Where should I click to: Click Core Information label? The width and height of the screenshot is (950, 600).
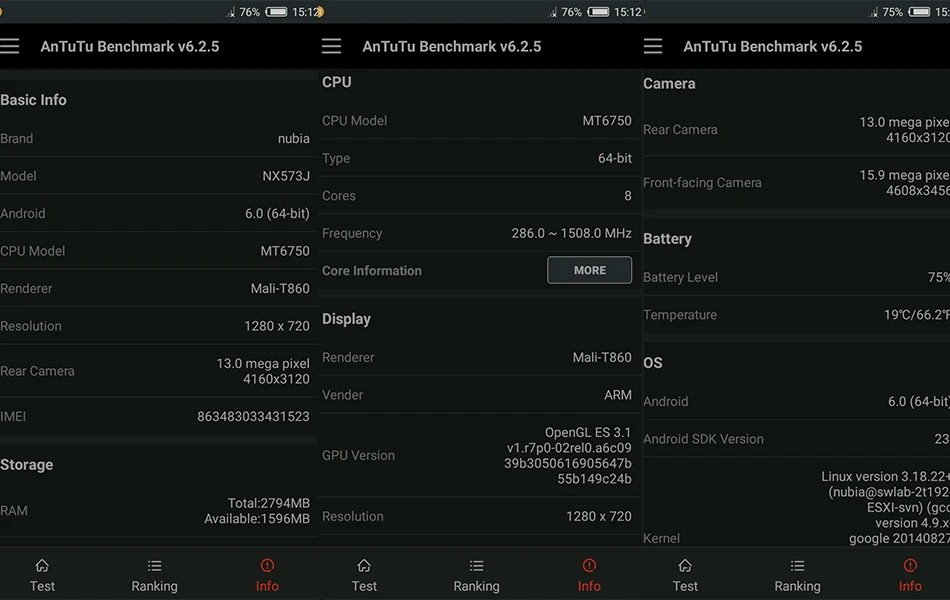pyautogui.click(x=371, y=271)
